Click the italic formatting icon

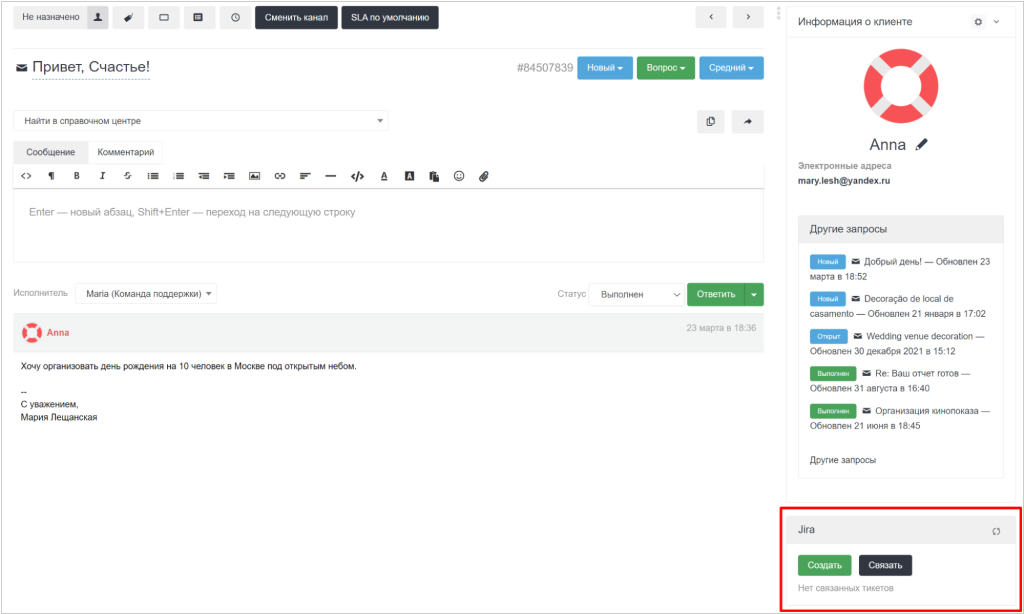(x=102, y=176)
